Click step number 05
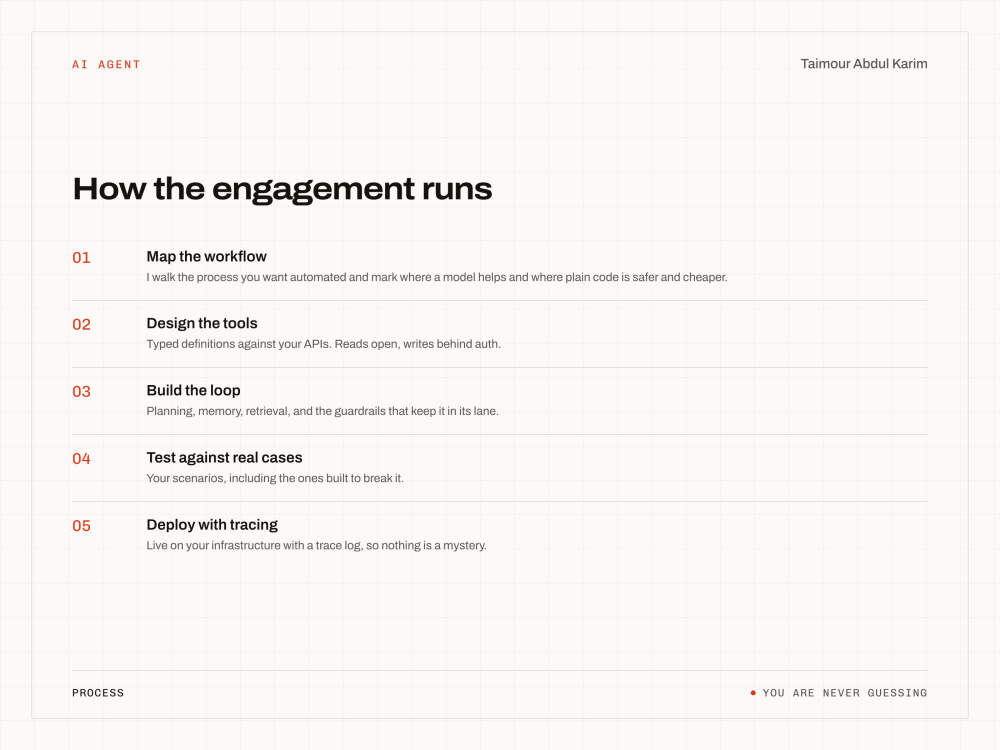The image size is (1000, 750). click(x=81, y=526)
